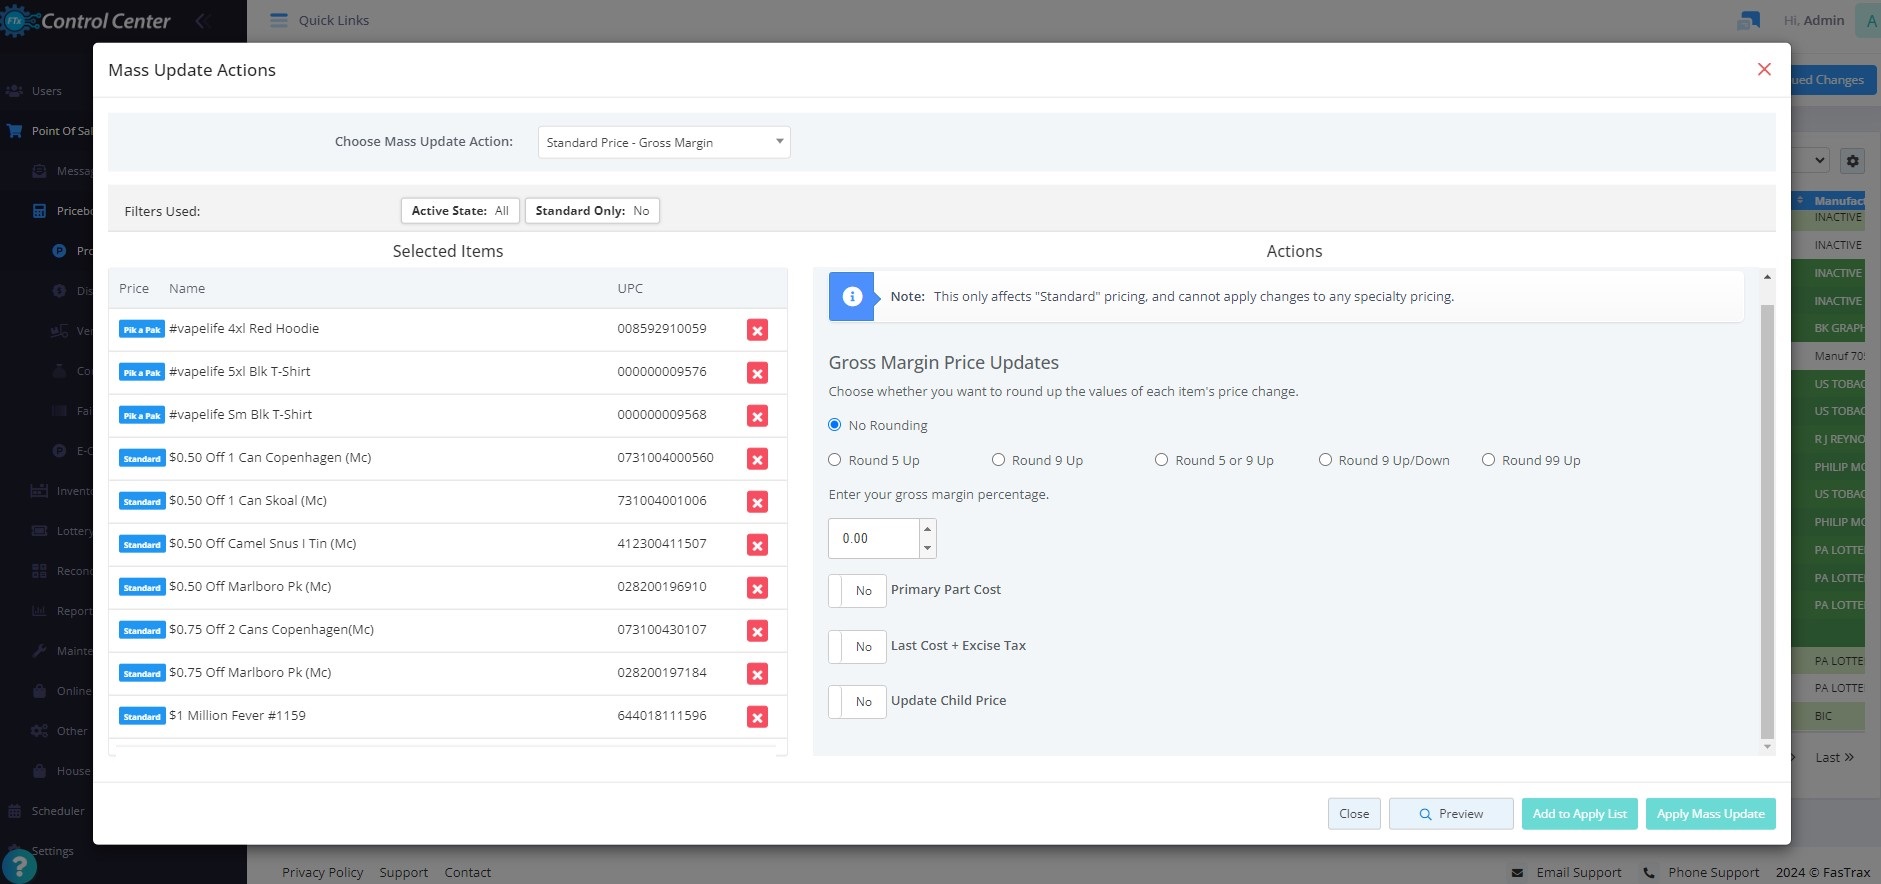This screenshot has height=884, width=1881.
Task: Remove $0.75 Off Marlboro Pk item
Action: [x=757, y=674]
